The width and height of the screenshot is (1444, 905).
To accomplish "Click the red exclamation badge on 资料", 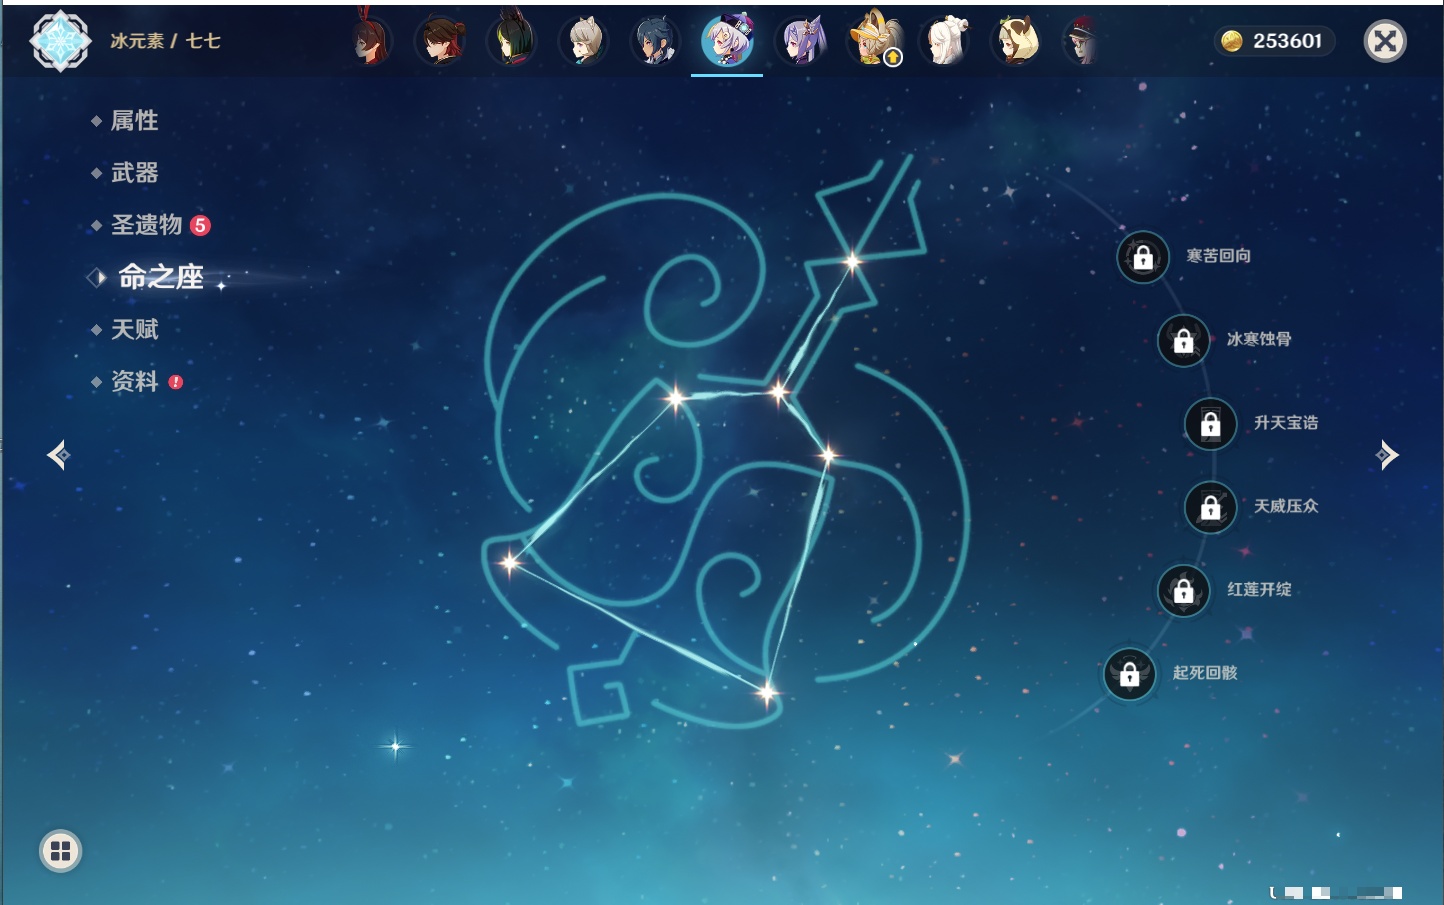I will [x=176, y=381].
